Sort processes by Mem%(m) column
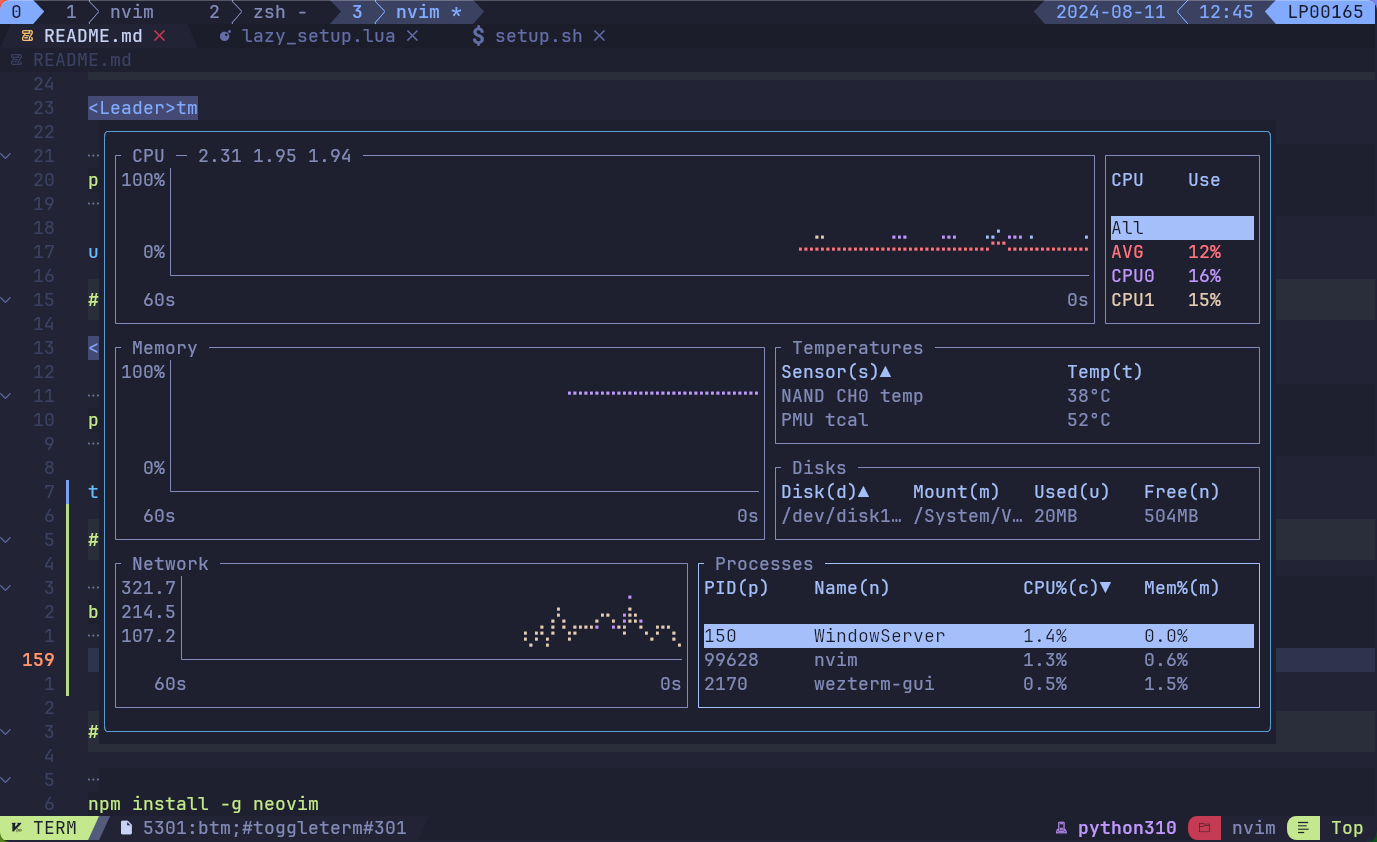Viewport: 1377px width, 842px height. tap(1182, 588)
